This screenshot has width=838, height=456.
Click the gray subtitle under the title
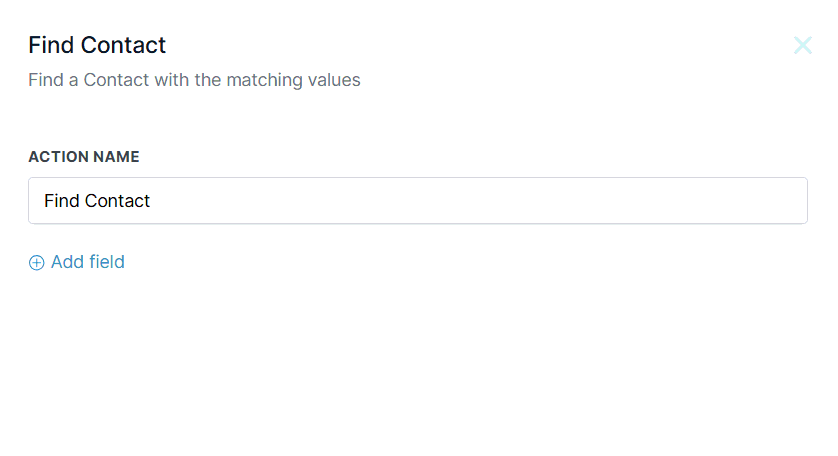point(194,80)
